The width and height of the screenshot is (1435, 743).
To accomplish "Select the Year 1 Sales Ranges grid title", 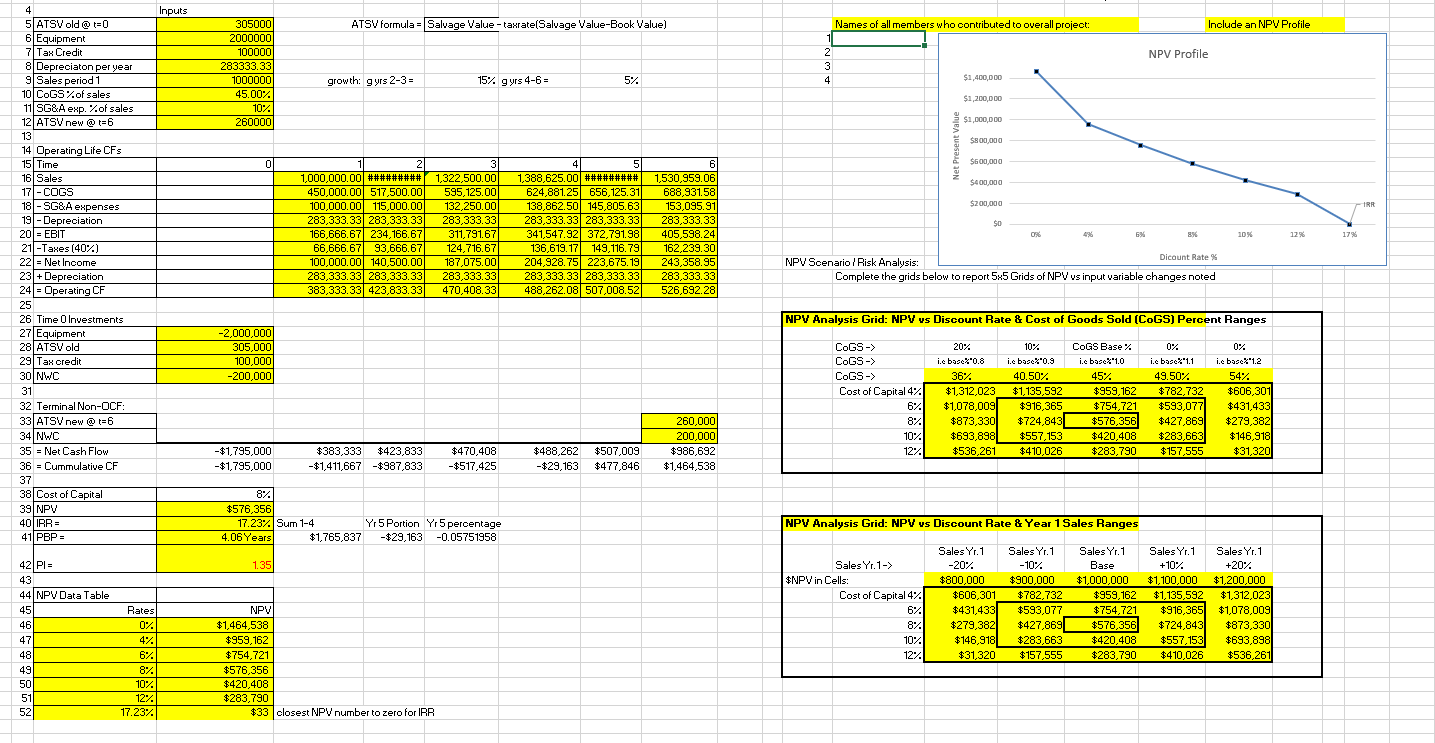I will pyautogui.click(x=962, y=523).
